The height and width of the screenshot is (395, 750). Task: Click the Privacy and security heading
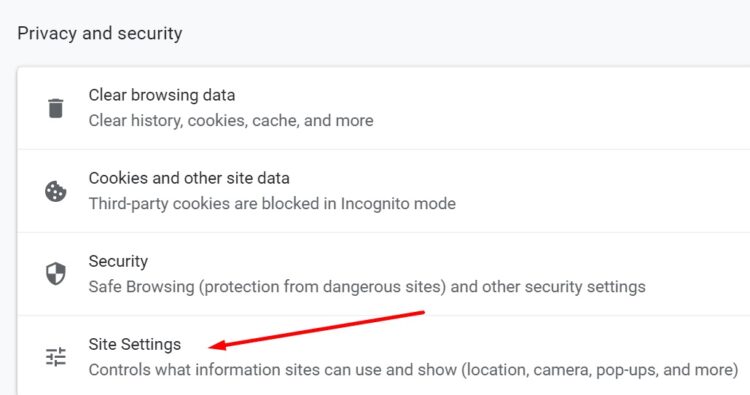coord(100,33)
